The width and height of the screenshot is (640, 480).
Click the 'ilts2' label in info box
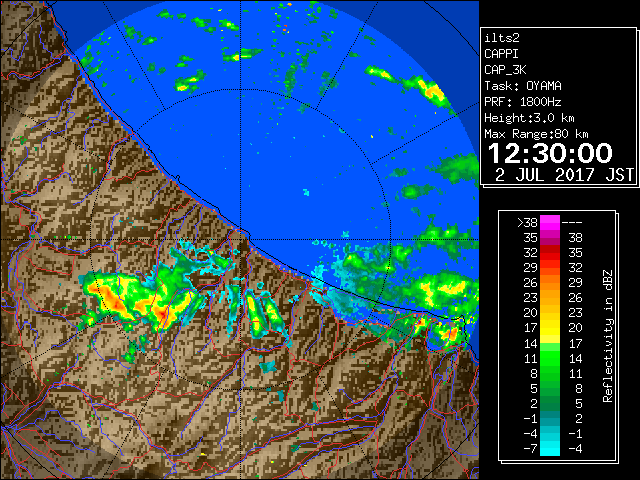502,38
